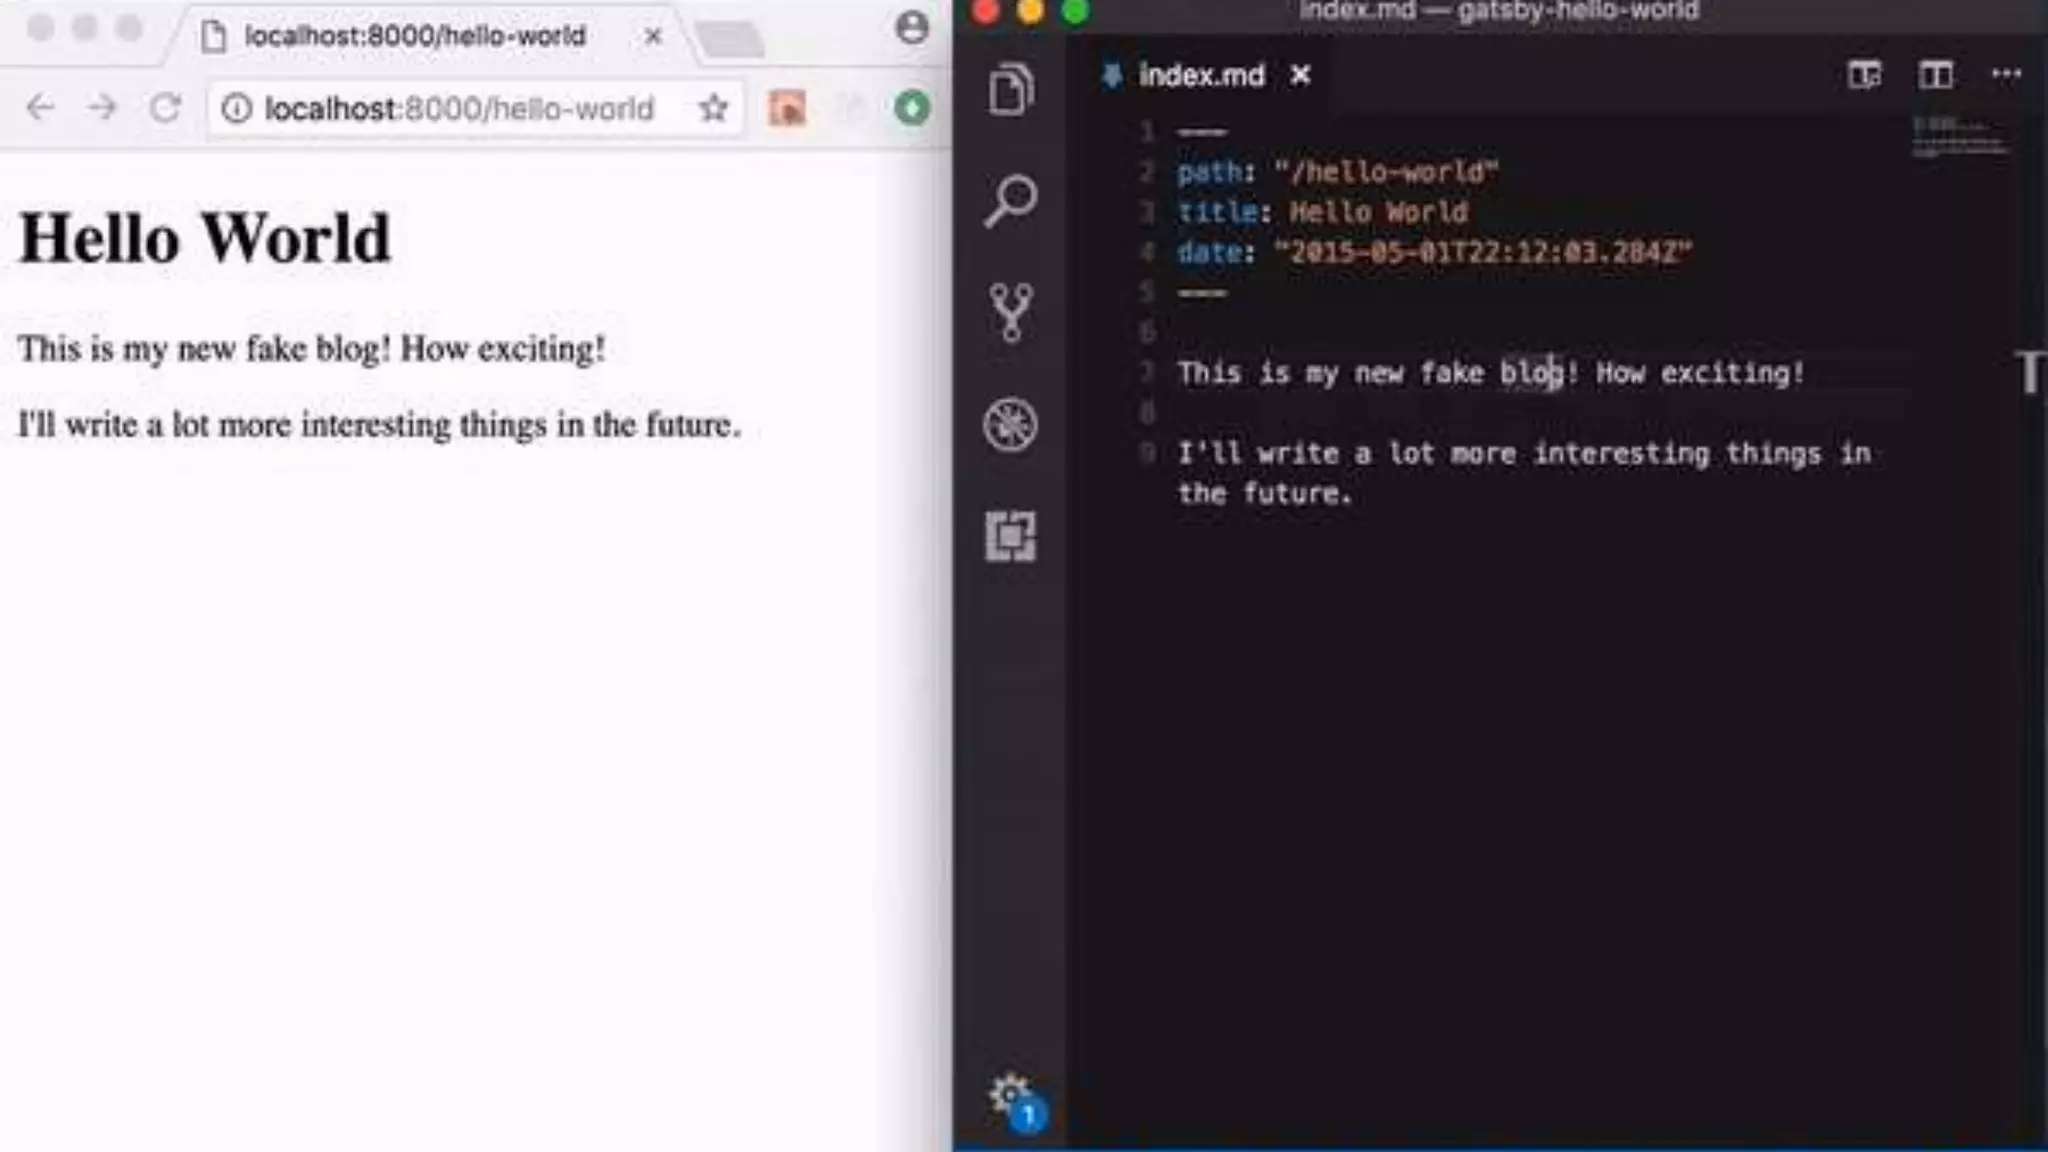Open the Chrome profile avatar menu
Screen dimensions: 2048x1152
click(x=911, y=28)
